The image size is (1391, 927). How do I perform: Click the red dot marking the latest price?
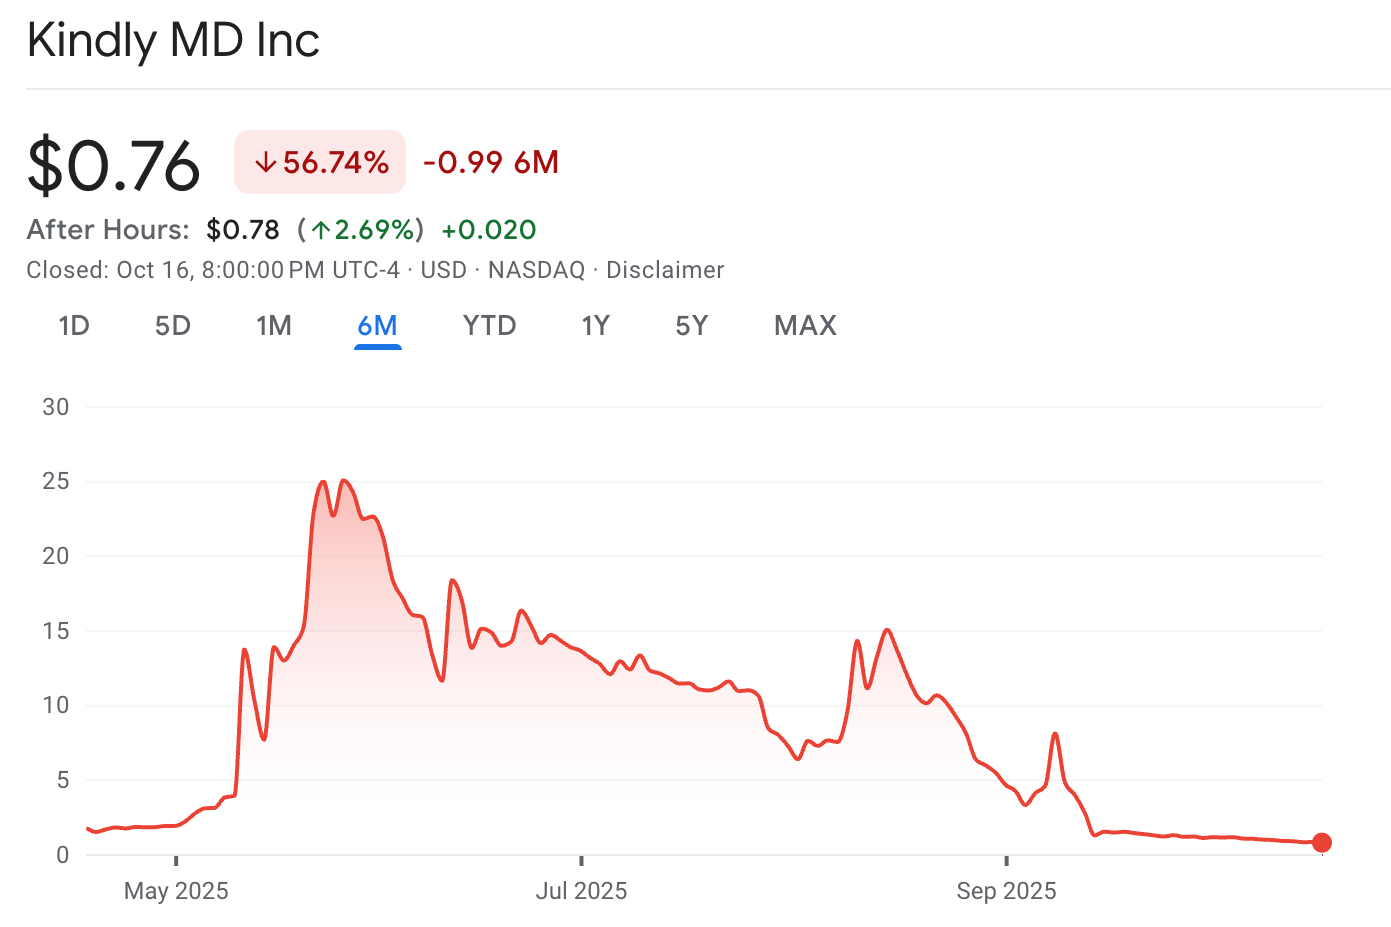point(1322,843)
